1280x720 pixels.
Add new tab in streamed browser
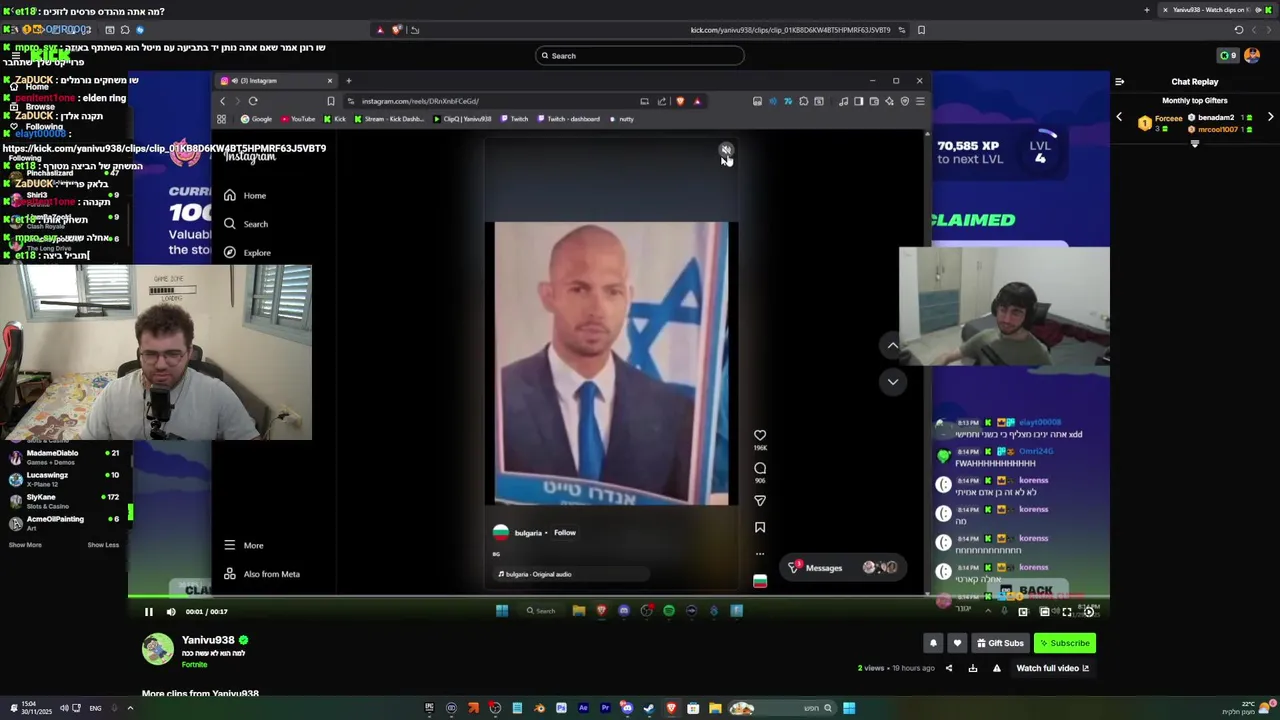pos(348,81)
